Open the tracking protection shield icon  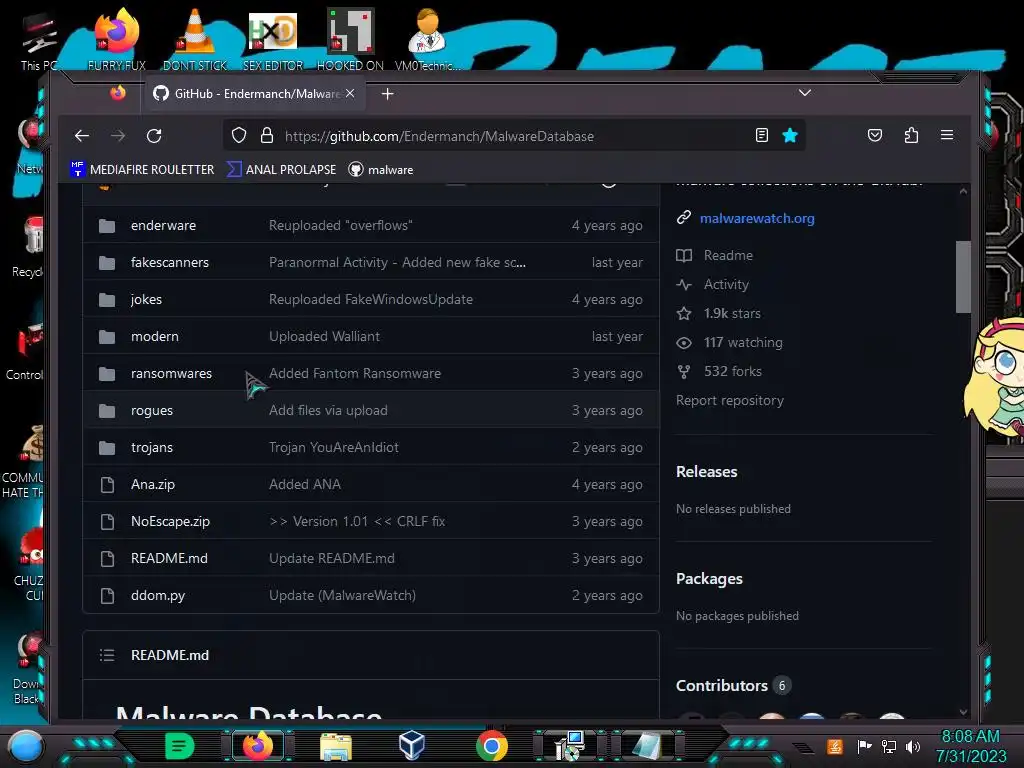click(239, 135)
